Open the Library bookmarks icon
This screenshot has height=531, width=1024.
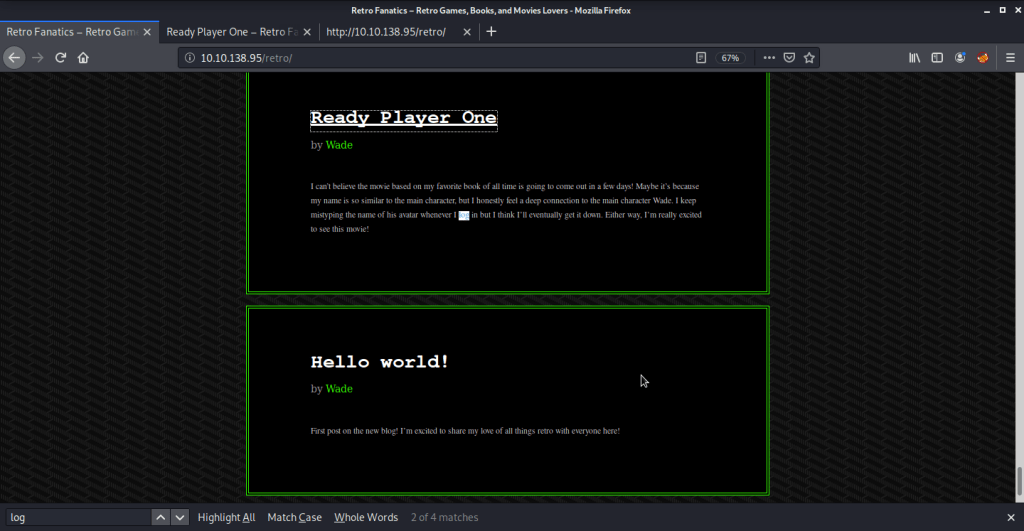pos(914,58)
